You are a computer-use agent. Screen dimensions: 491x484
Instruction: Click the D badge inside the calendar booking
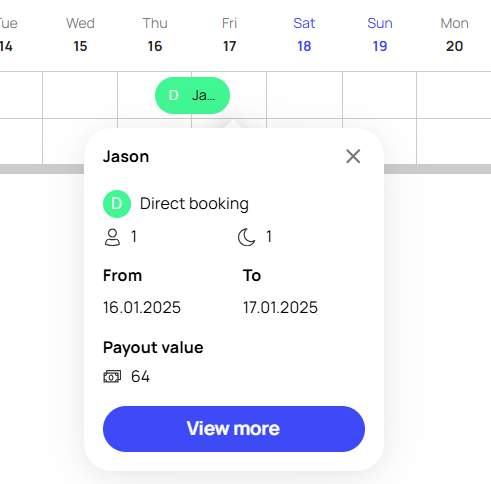click(174, 96)
